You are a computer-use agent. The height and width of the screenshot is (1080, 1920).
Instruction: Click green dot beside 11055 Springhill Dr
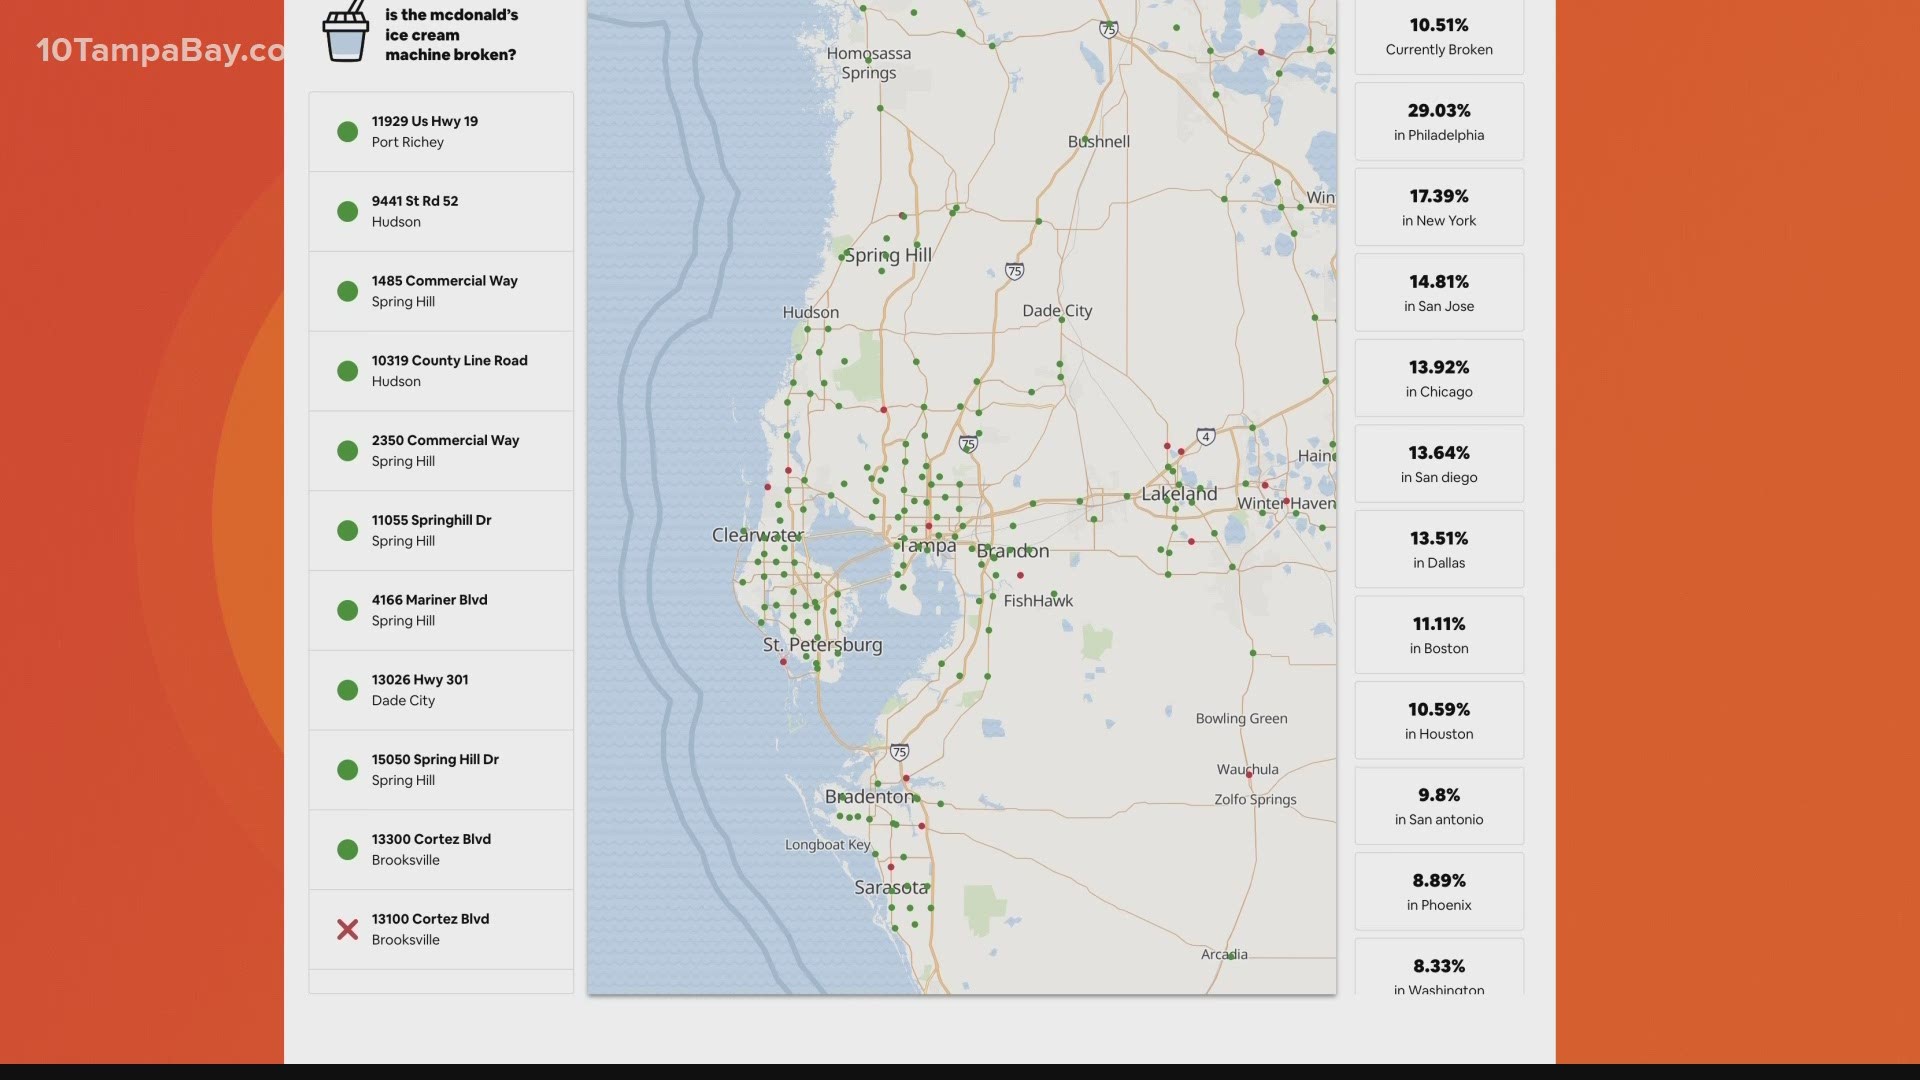click(x=347, y=530)
